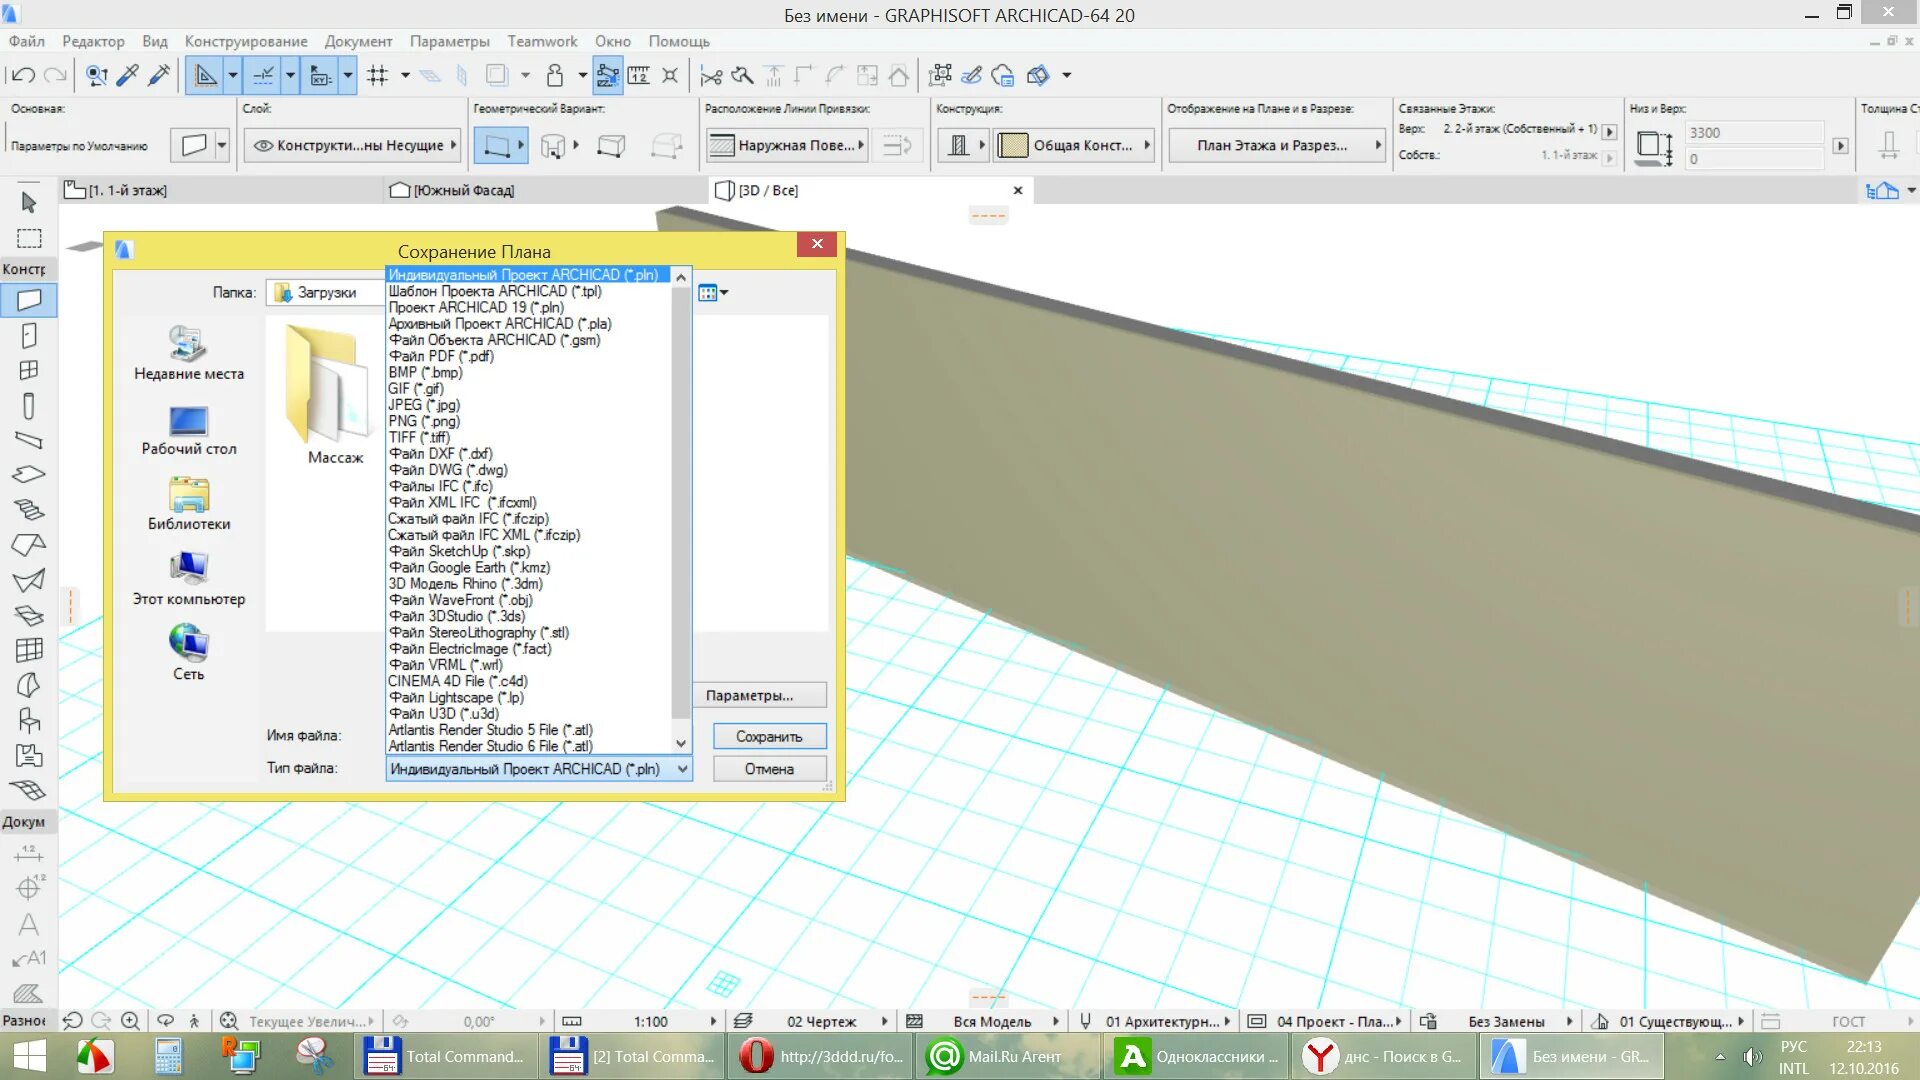Open Desktop location in save dialog

[x=189, y=430]
